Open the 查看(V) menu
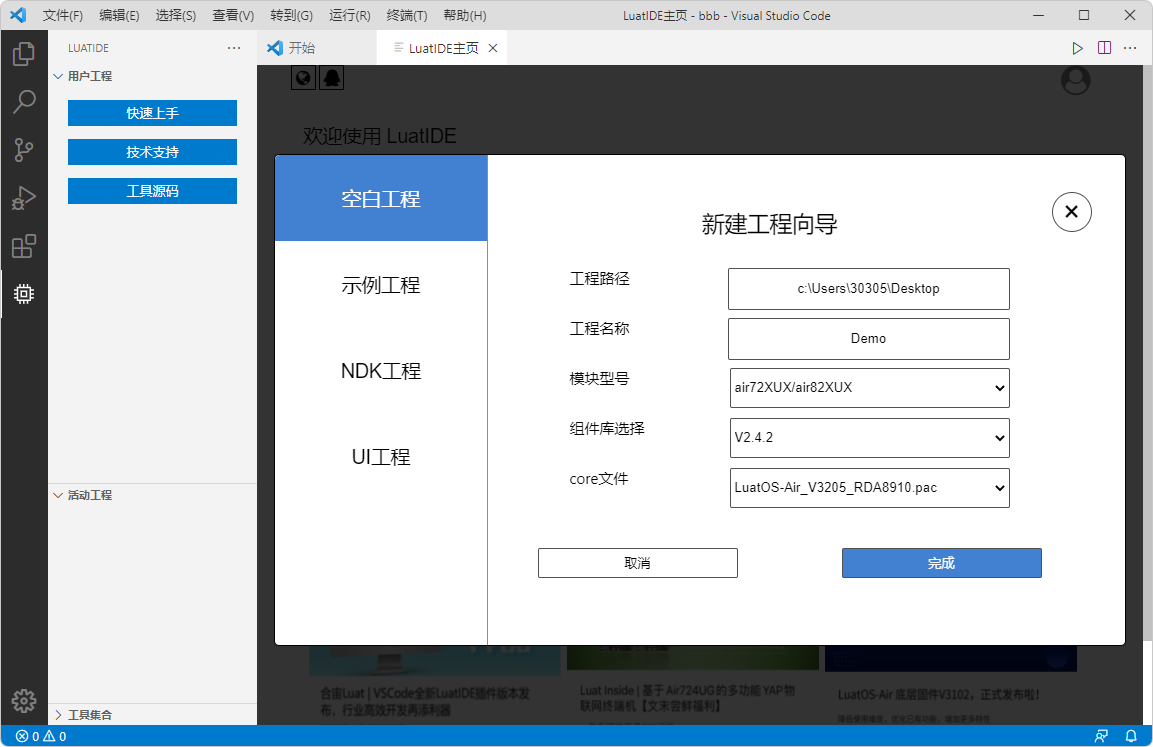Image resolution: width=1153 pixels, height=747 pixels. (x=233, y=15)
